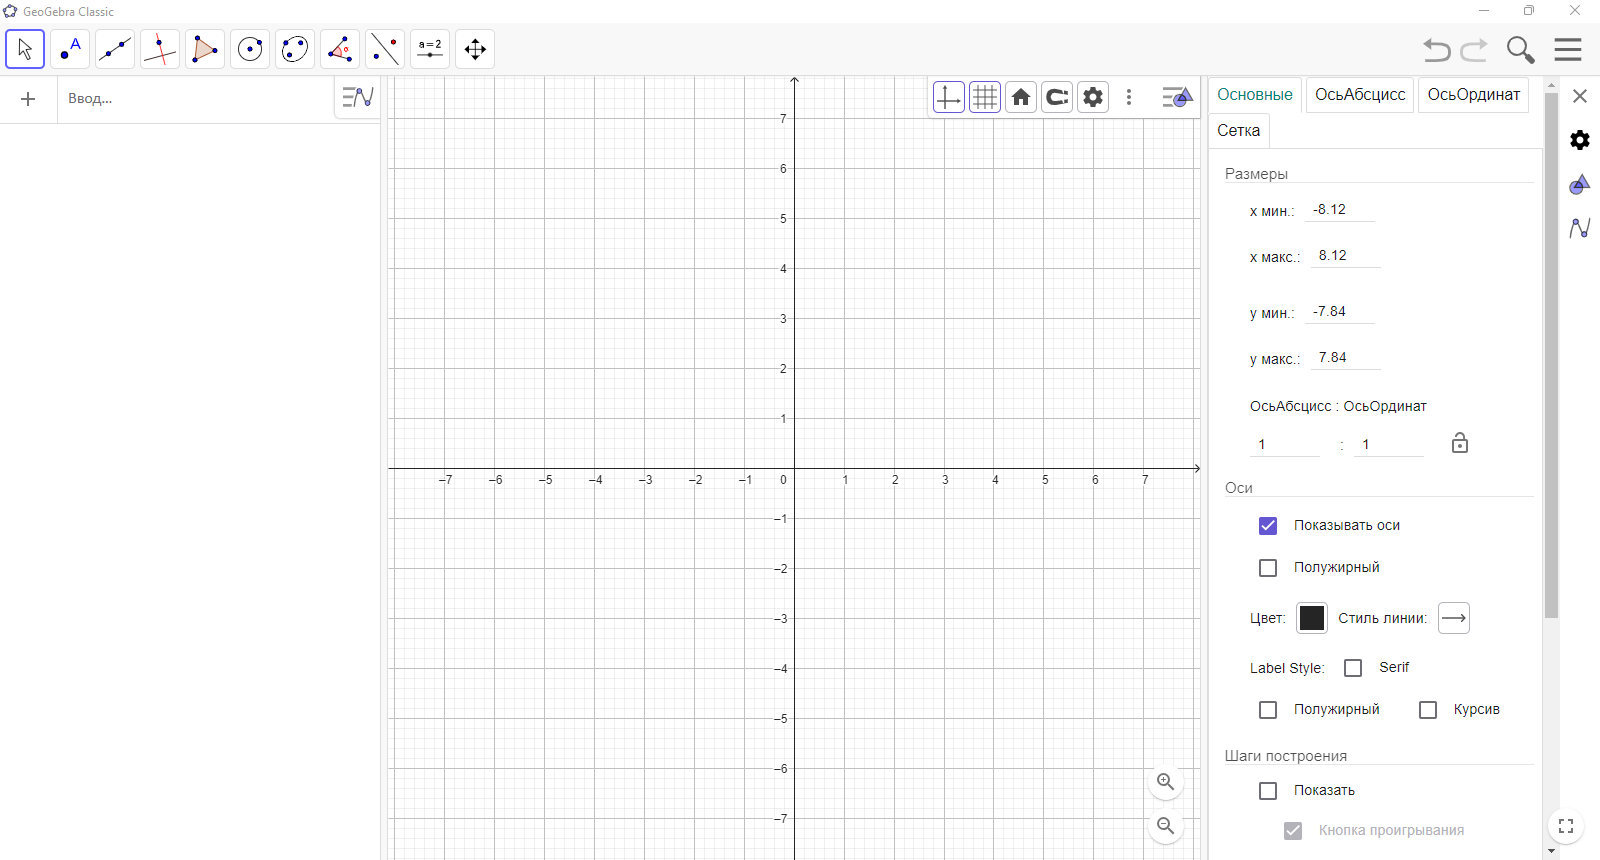Select the Angle measurement tool

pyautogui.click(x=340, y=49)
